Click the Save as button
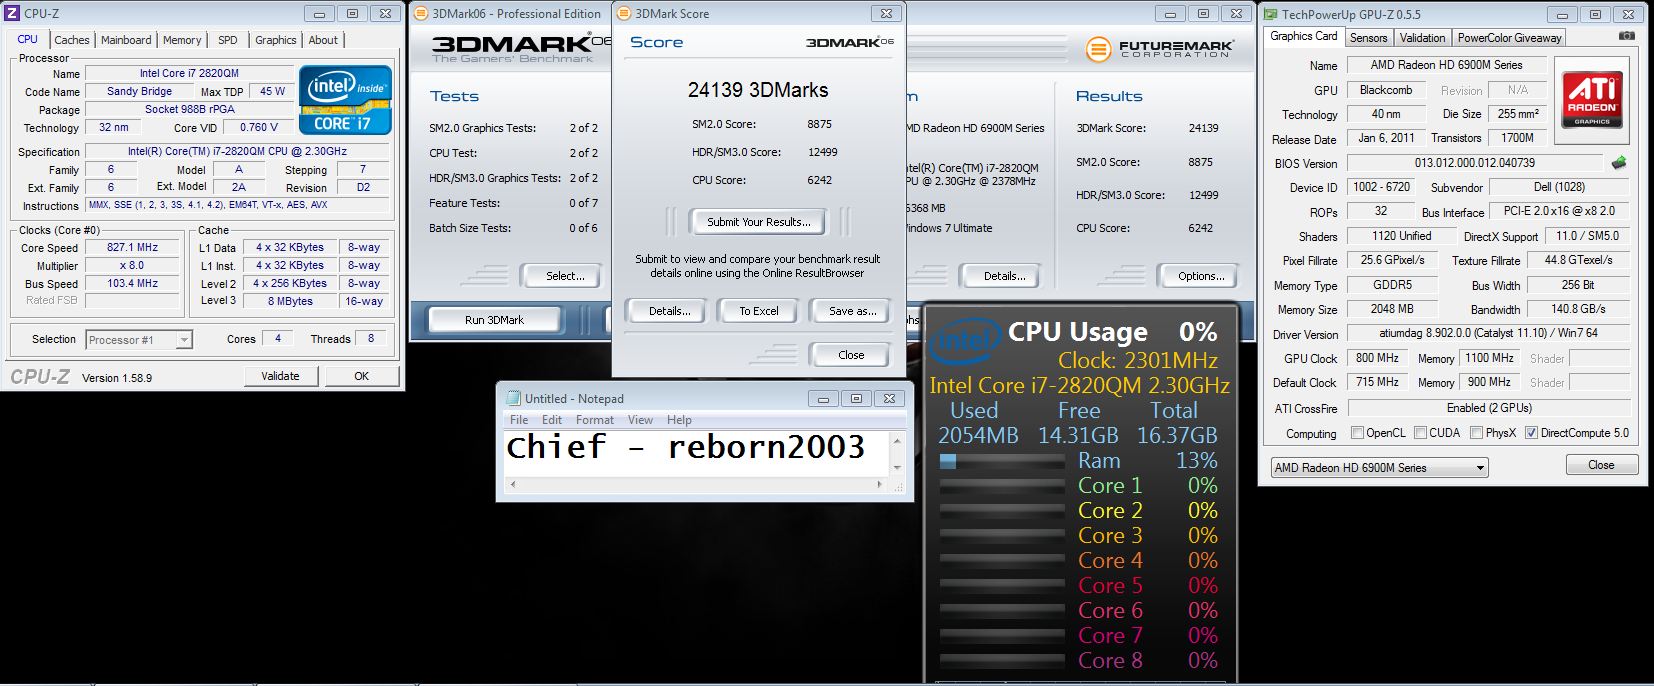Screen dimensions: 1654x686 [852, 311]
